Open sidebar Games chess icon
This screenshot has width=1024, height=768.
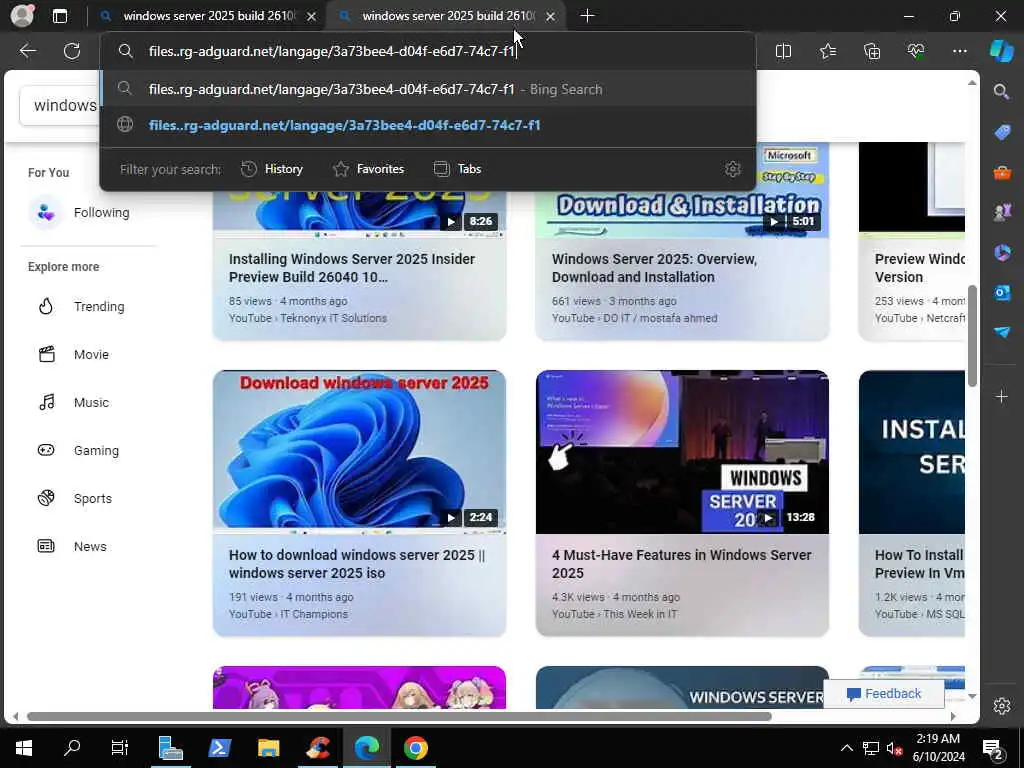1002,212
